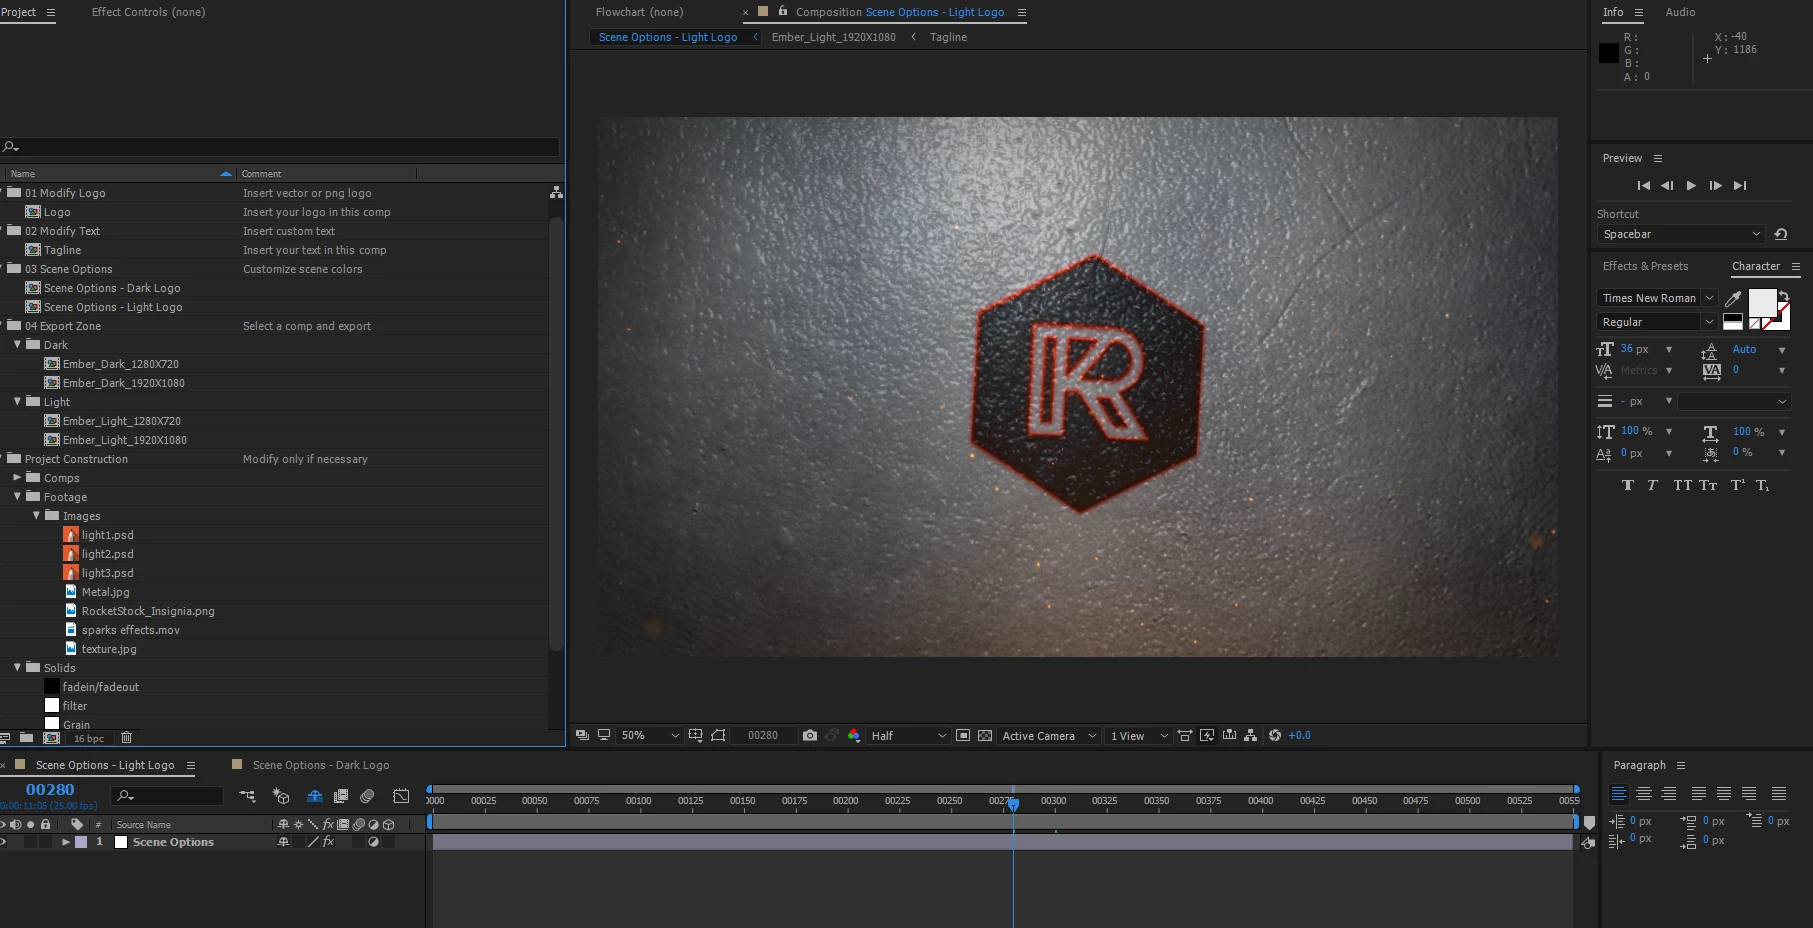Open the Times New Roman font dropdown
This screenshot has width=1813, height=928.
[x=1656, y=298]
